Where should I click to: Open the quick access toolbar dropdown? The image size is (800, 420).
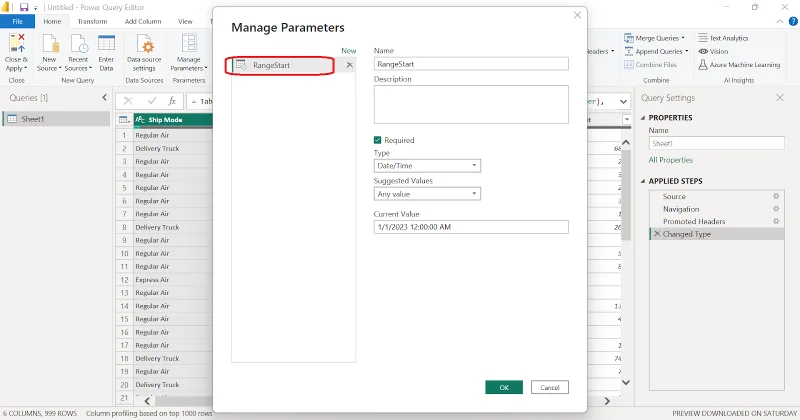(x=36, y=8)
